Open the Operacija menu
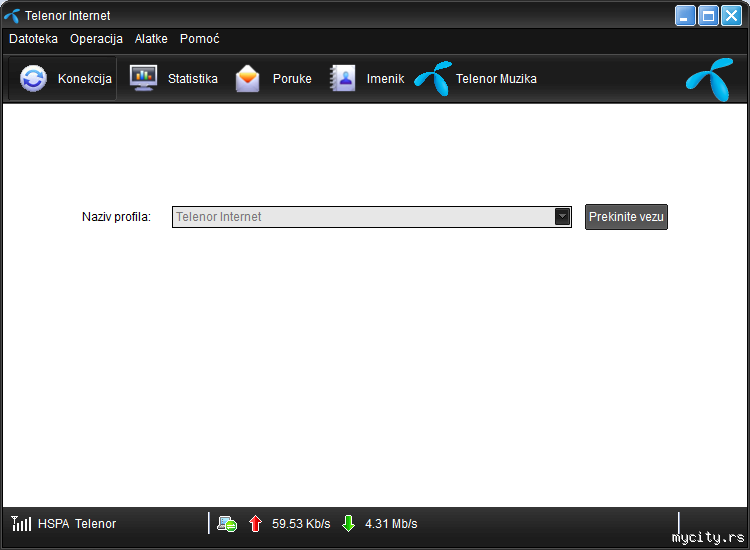 pyautogui.click(x=96, y=39)
